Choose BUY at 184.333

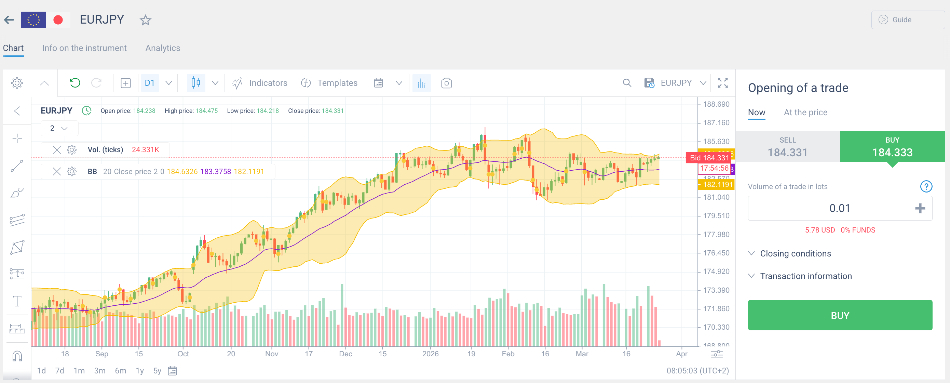coord(892,146)
